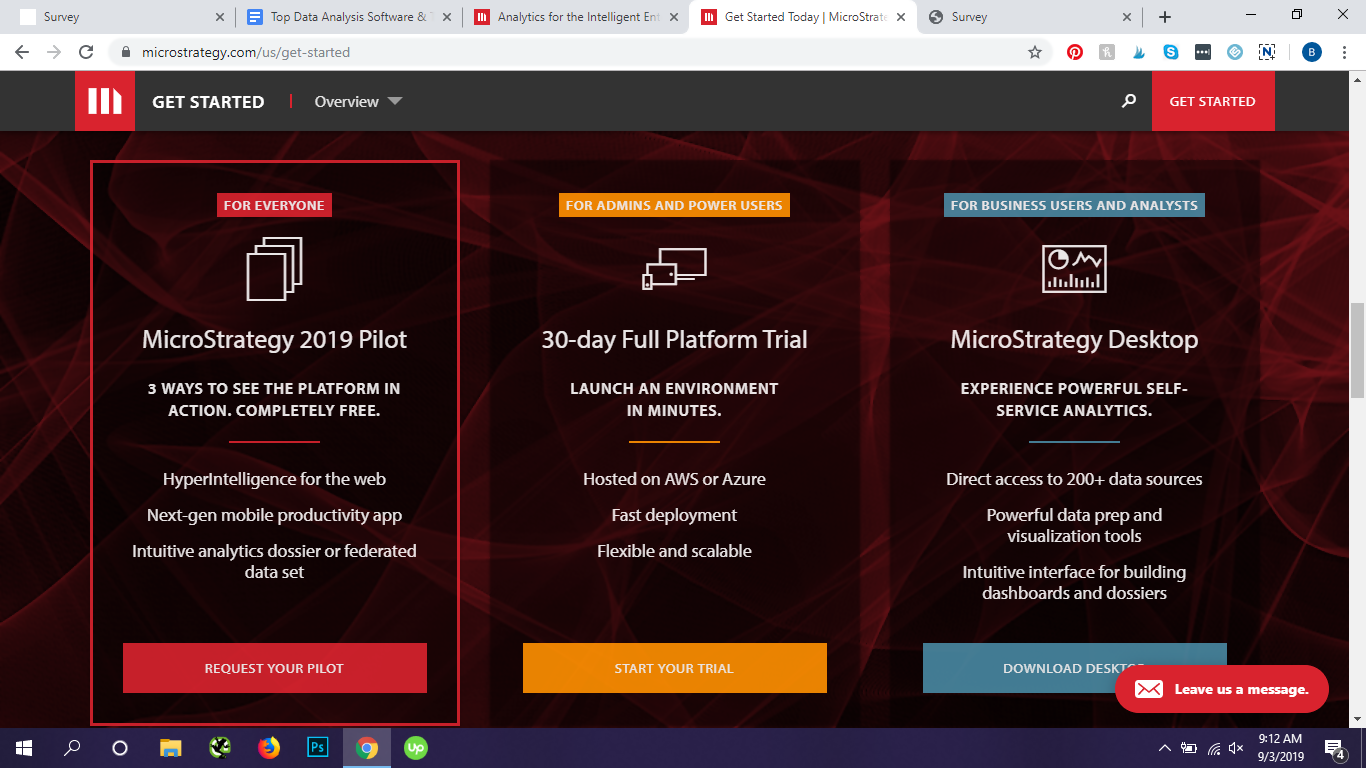Switch to Analytics for the Intelligent Enterprise tab
This screenshot has width=1366, height=768.
click(577, 17)
